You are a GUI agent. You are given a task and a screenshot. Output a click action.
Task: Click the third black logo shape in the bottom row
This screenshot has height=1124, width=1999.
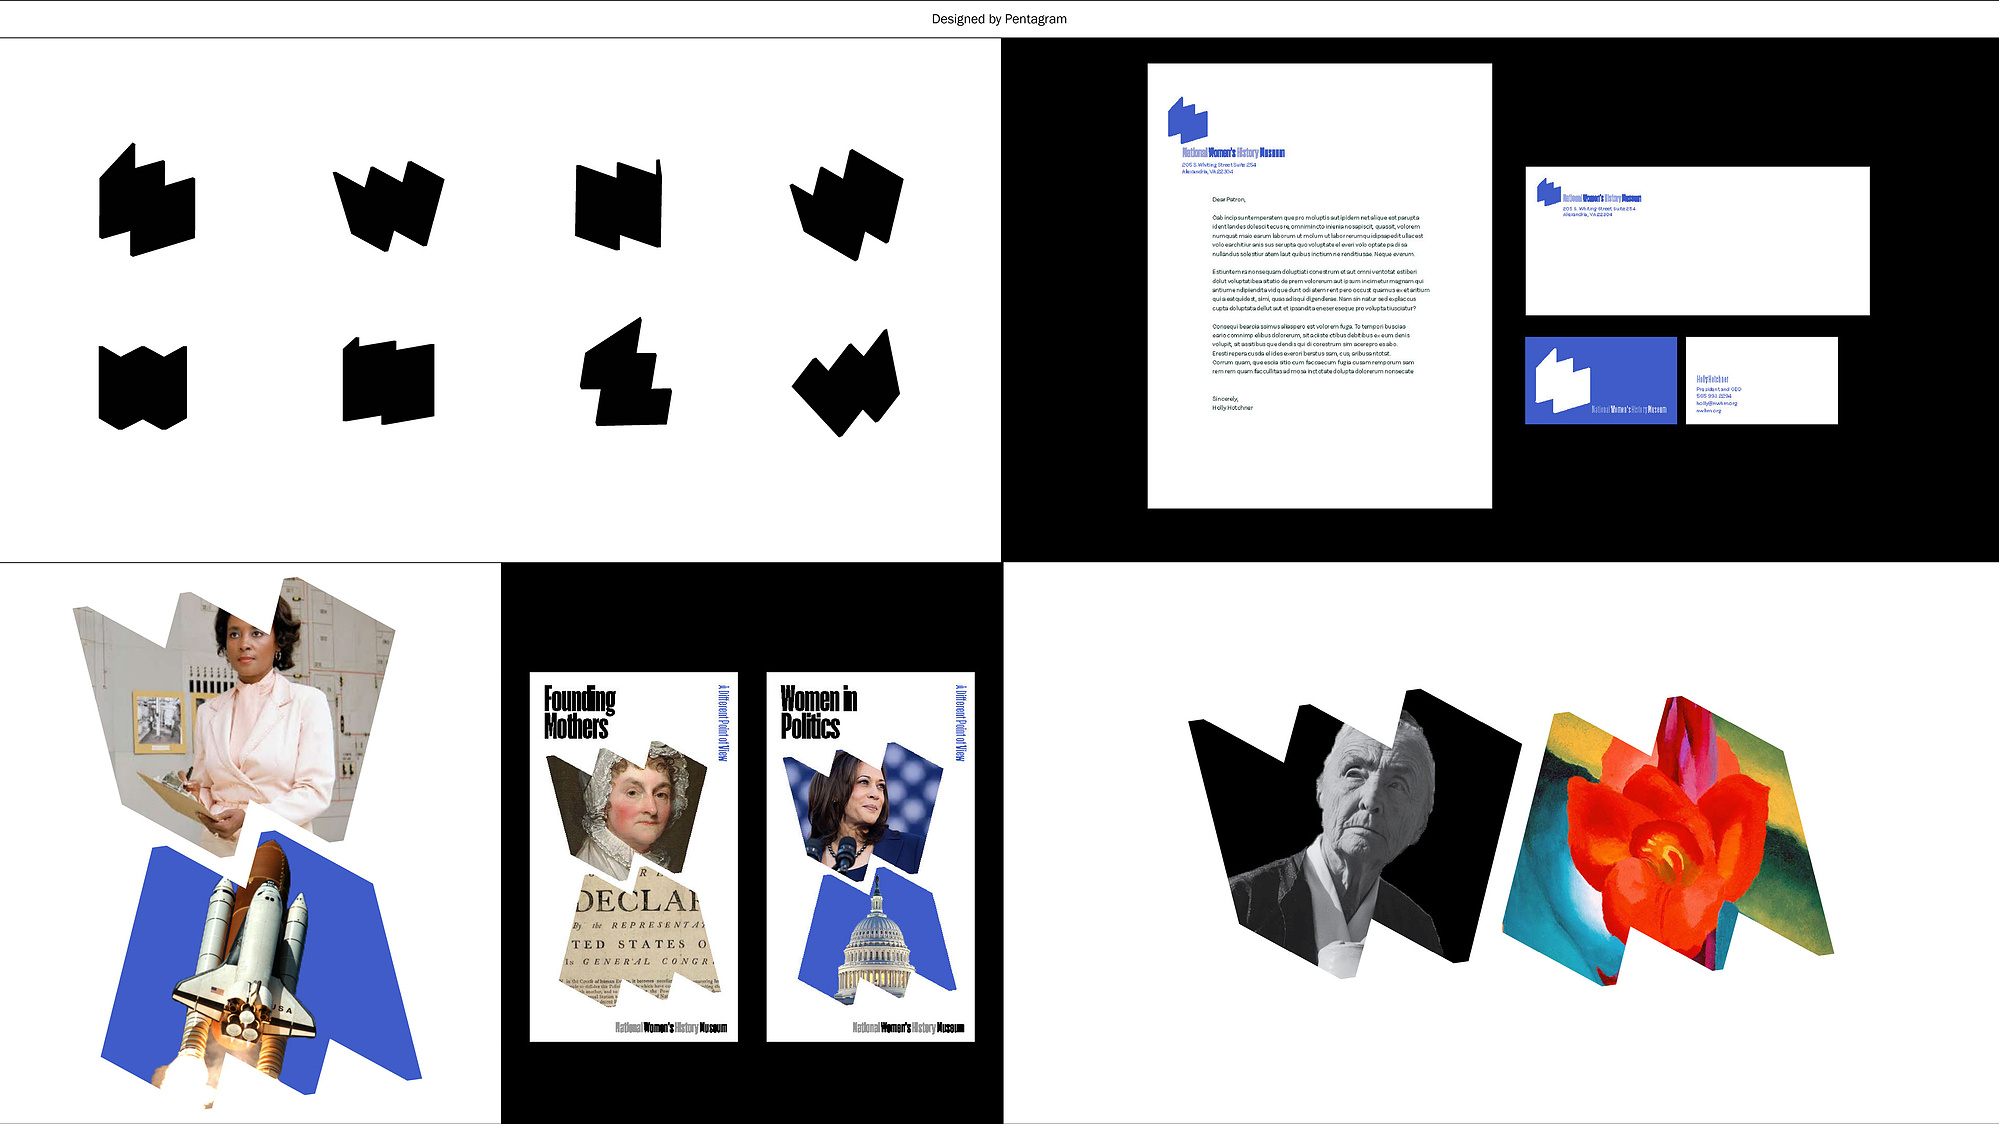[x=626, y=373]
